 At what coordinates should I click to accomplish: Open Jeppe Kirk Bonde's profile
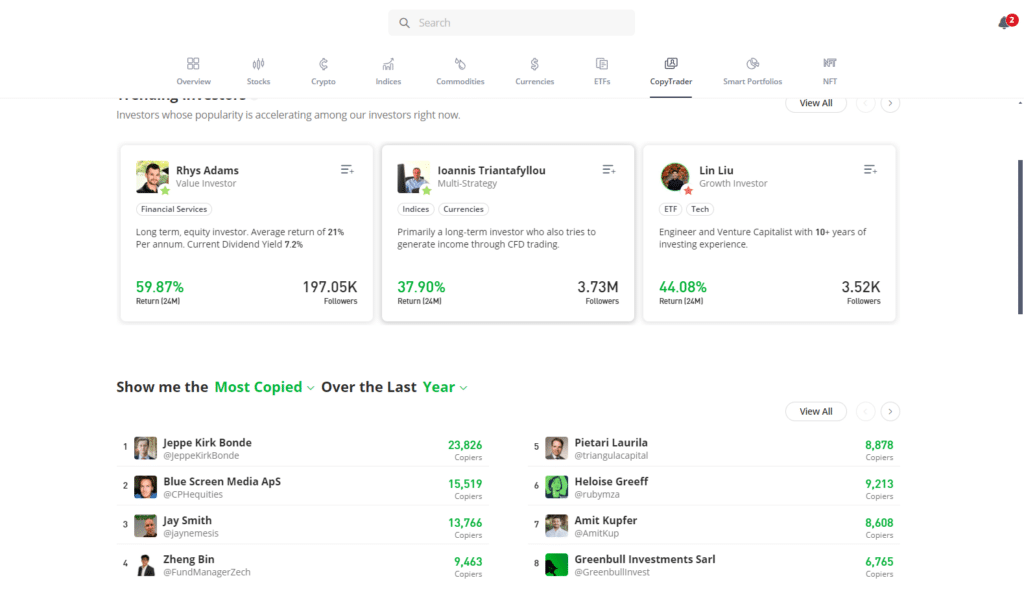(x=207, y=442)
